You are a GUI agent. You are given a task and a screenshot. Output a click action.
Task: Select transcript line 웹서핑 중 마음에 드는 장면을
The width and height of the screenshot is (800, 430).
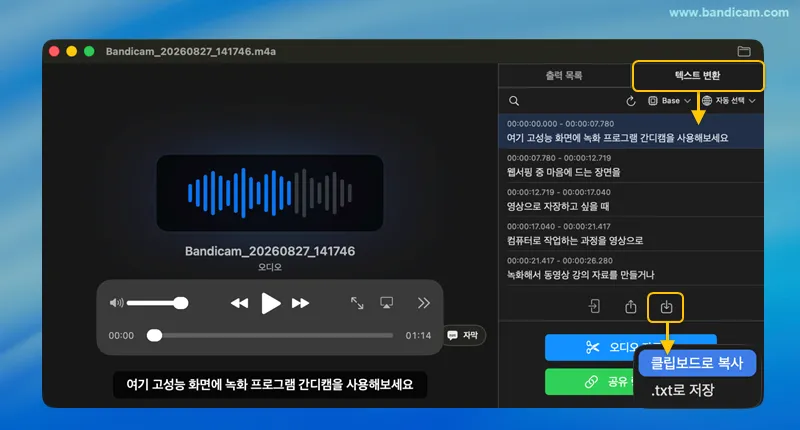coord(631,166)
